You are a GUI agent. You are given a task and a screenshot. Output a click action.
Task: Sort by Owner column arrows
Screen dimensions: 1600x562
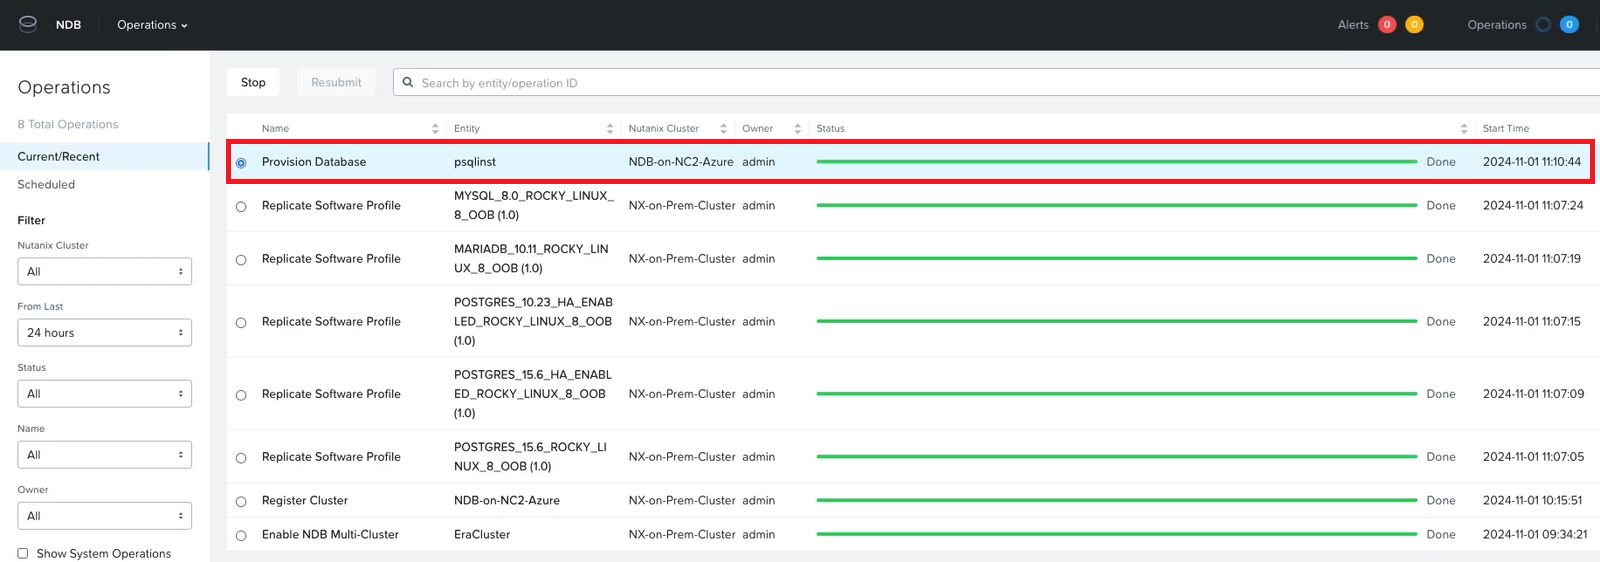coord(797,128)
